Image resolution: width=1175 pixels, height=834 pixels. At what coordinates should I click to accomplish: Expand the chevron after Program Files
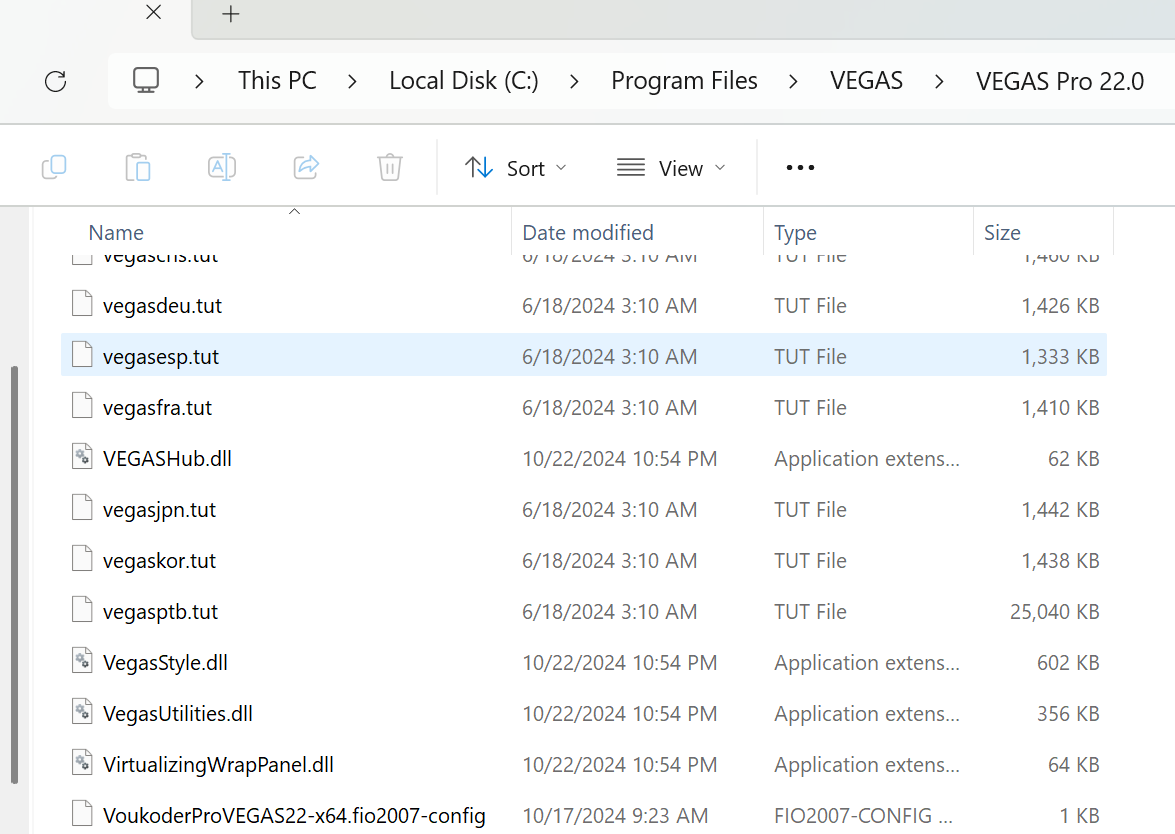point(793,81)
